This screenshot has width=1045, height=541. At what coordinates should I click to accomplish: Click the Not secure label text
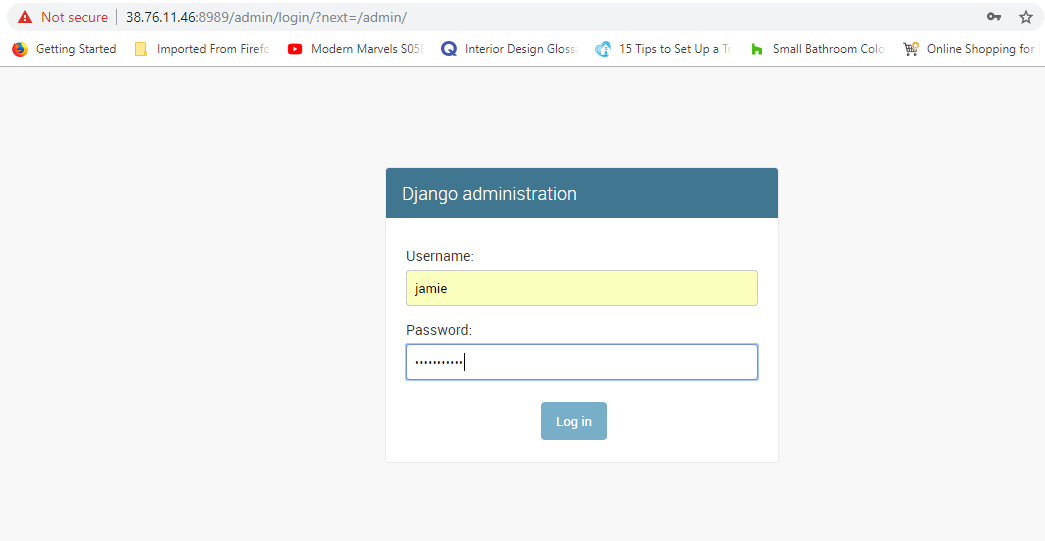74,17
